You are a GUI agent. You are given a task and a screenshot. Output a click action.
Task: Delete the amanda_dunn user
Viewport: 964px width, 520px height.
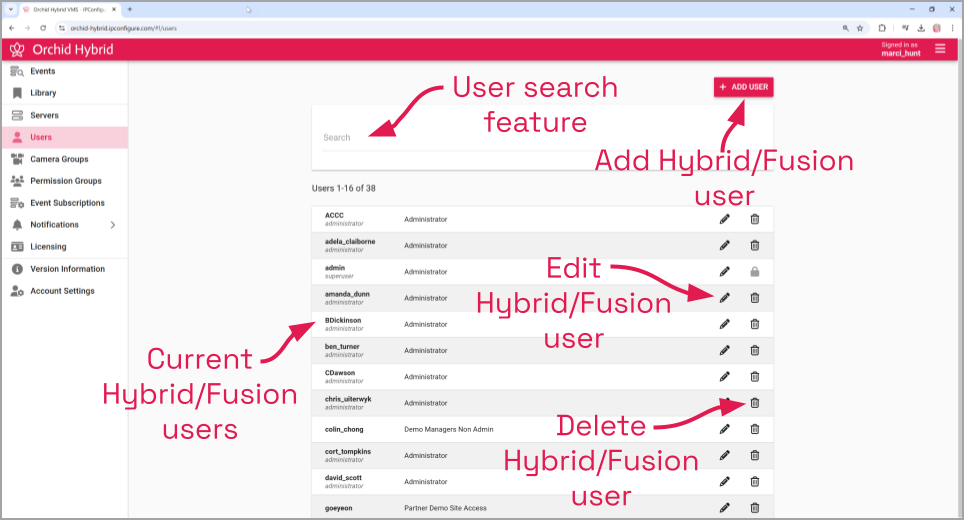pos(755,298)
